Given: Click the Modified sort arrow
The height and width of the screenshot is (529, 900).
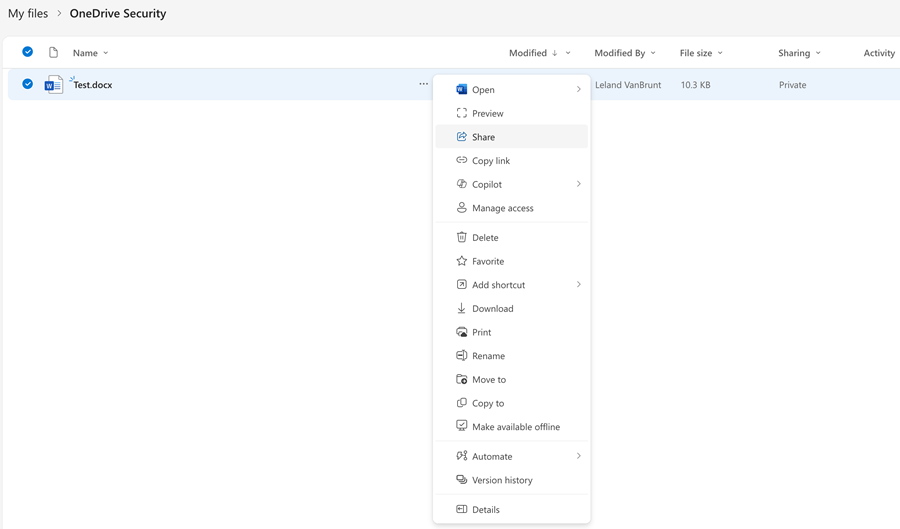Looking at the screenshot, I should click(554, 53).
